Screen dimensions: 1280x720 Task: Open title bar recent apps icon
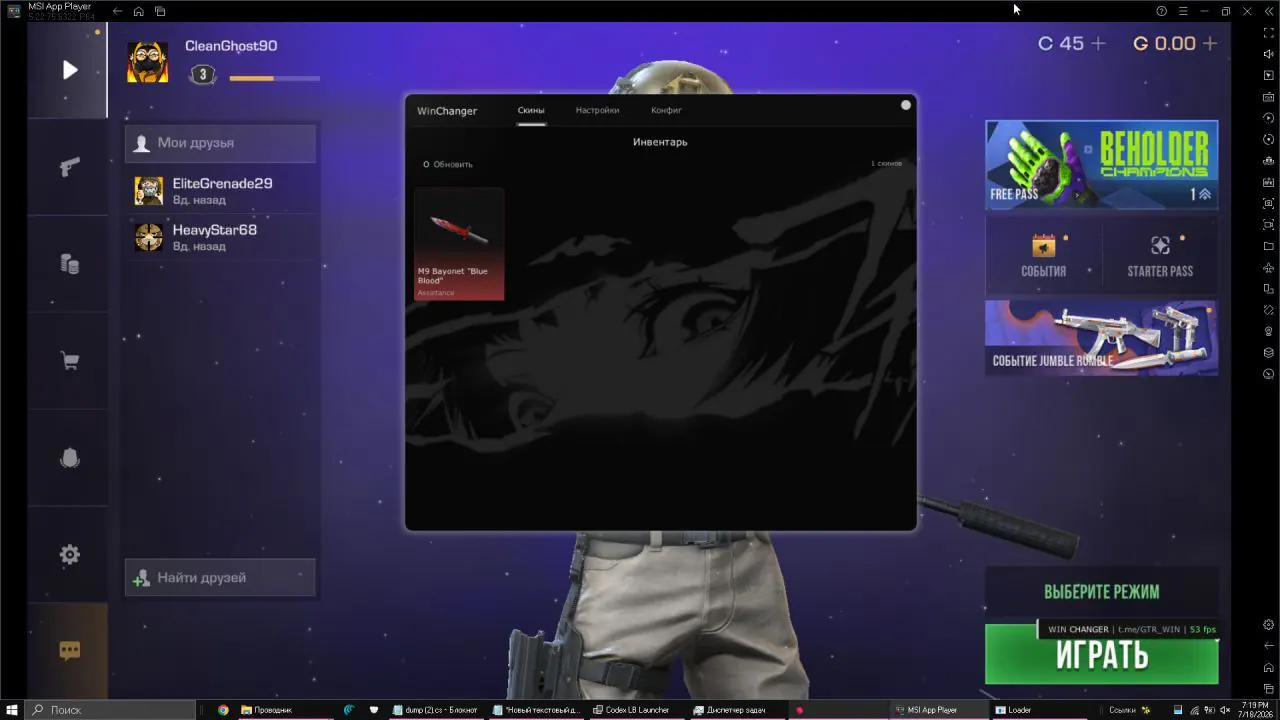pos(160,11)
